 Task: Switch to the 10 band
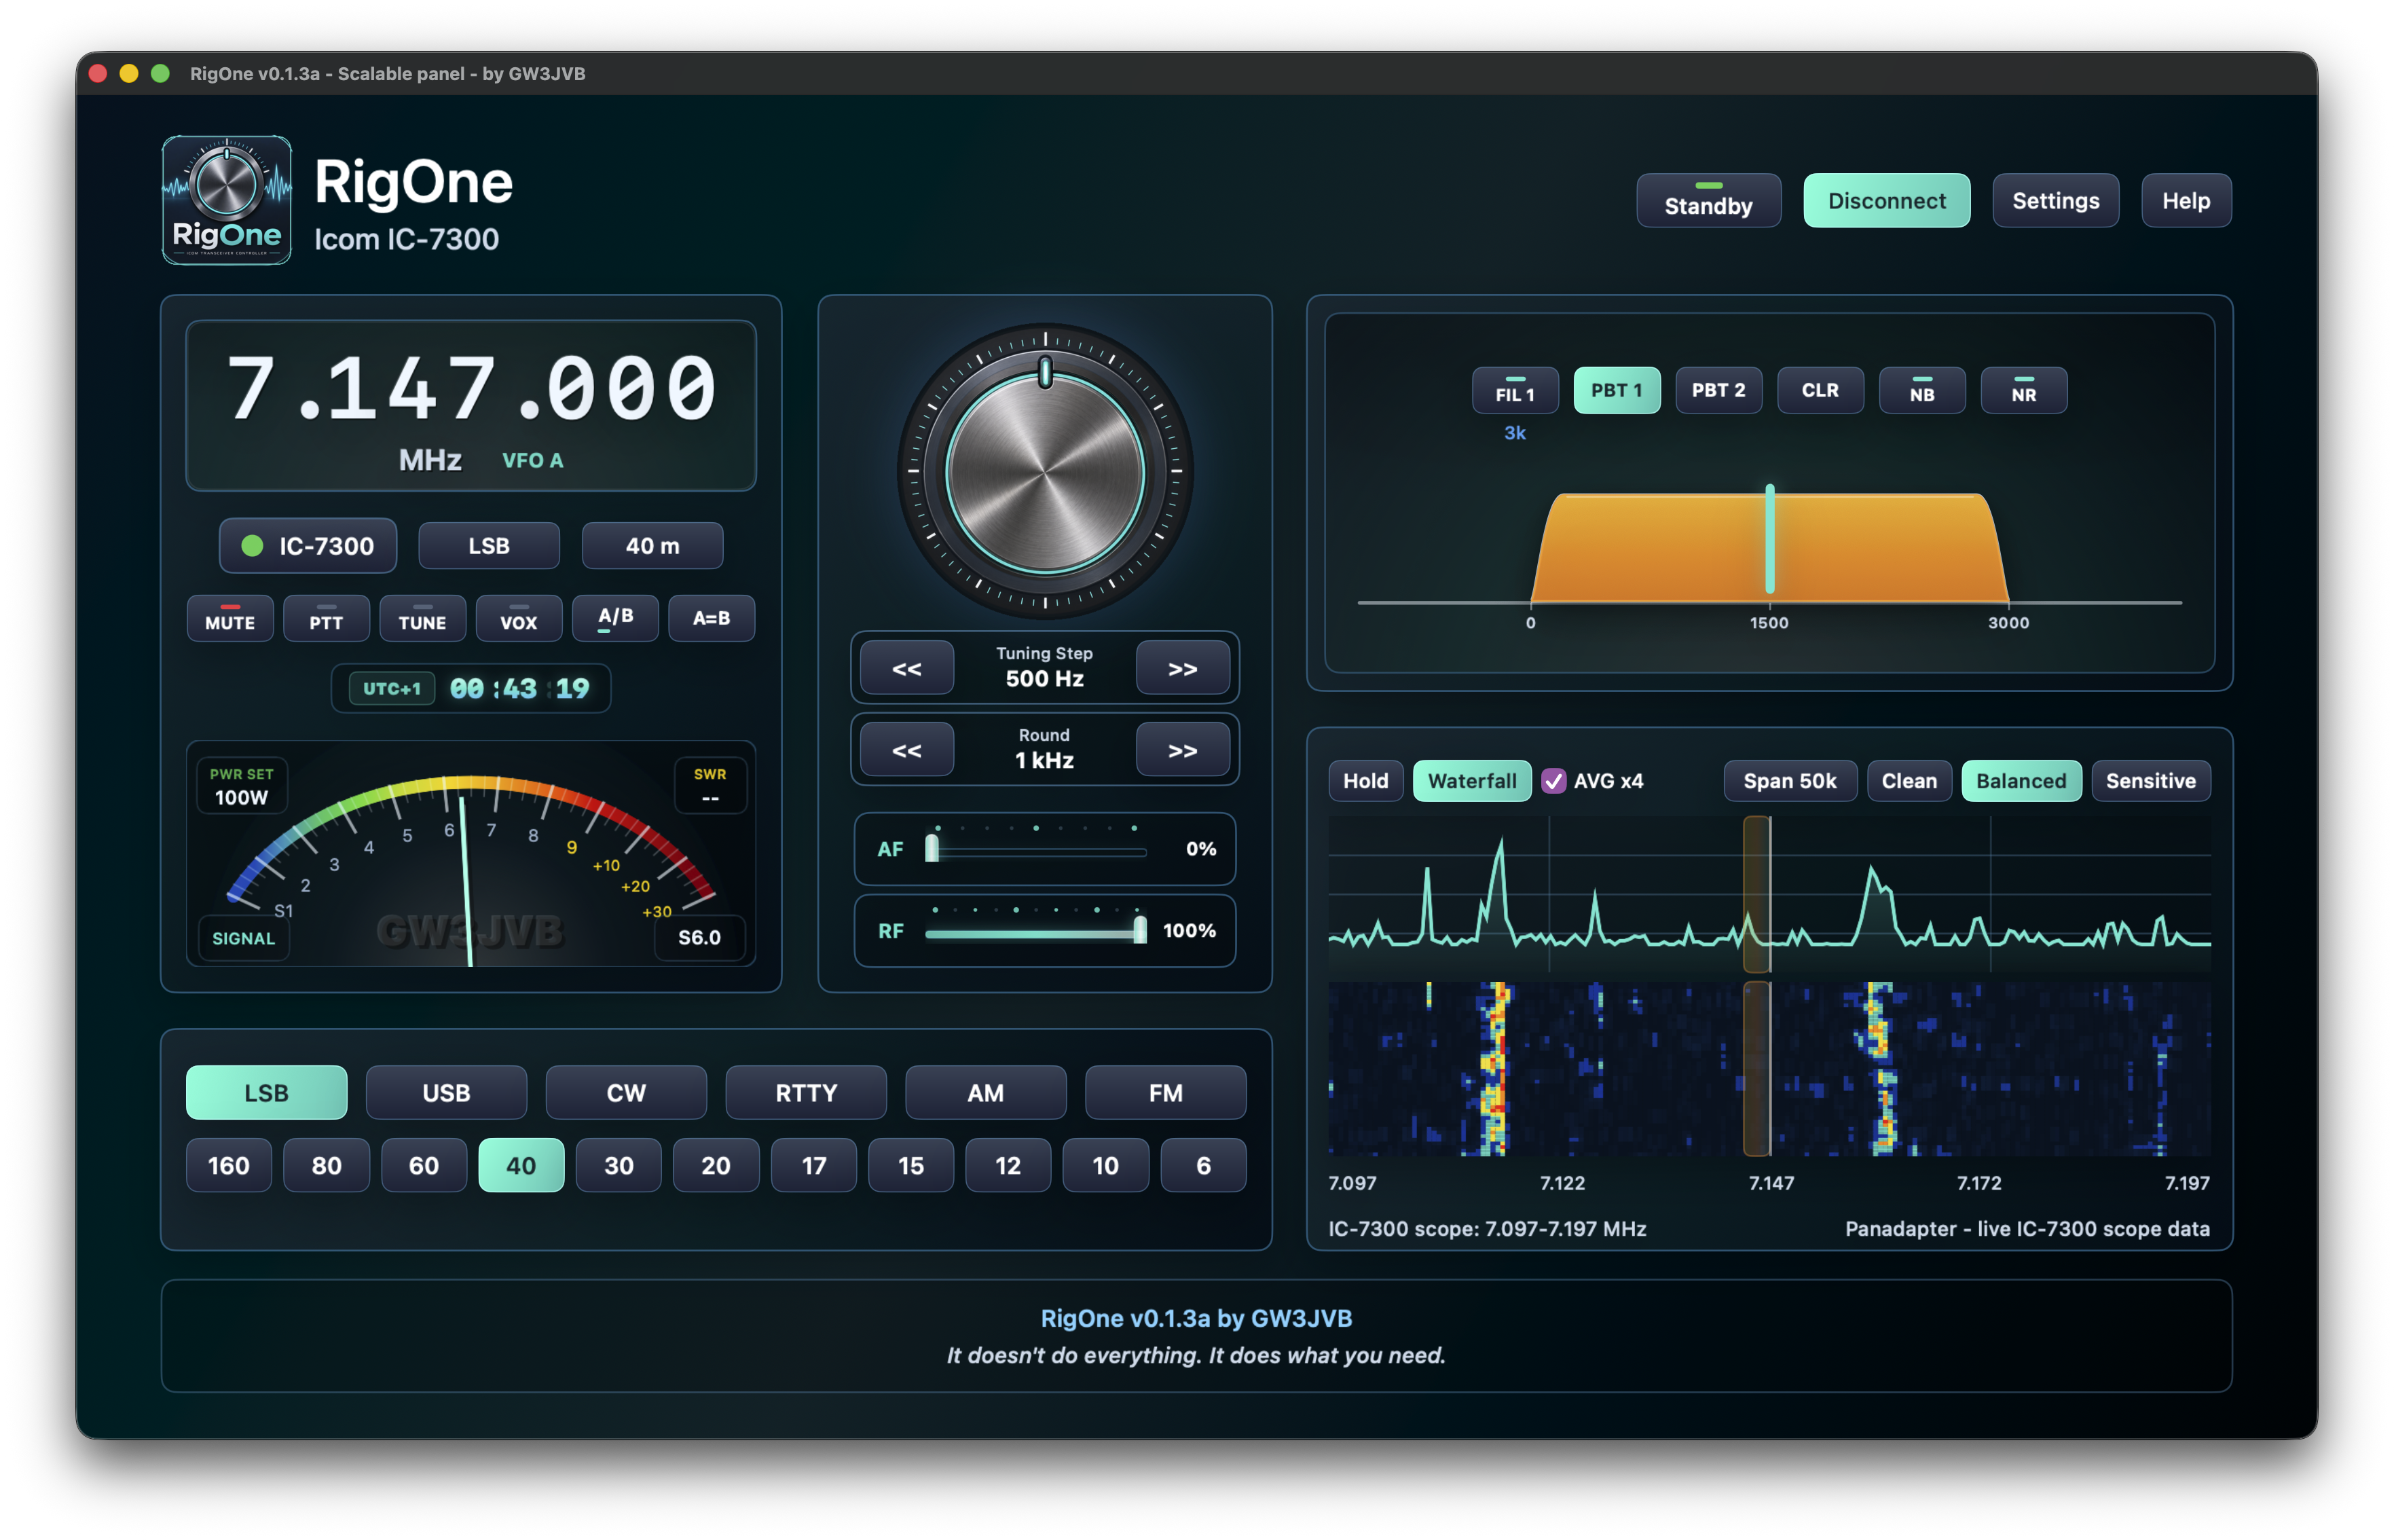1105,1165
